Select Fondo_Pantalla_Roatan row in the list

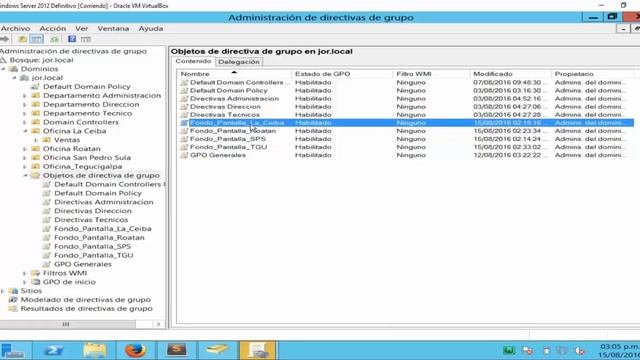pos(405,131)
